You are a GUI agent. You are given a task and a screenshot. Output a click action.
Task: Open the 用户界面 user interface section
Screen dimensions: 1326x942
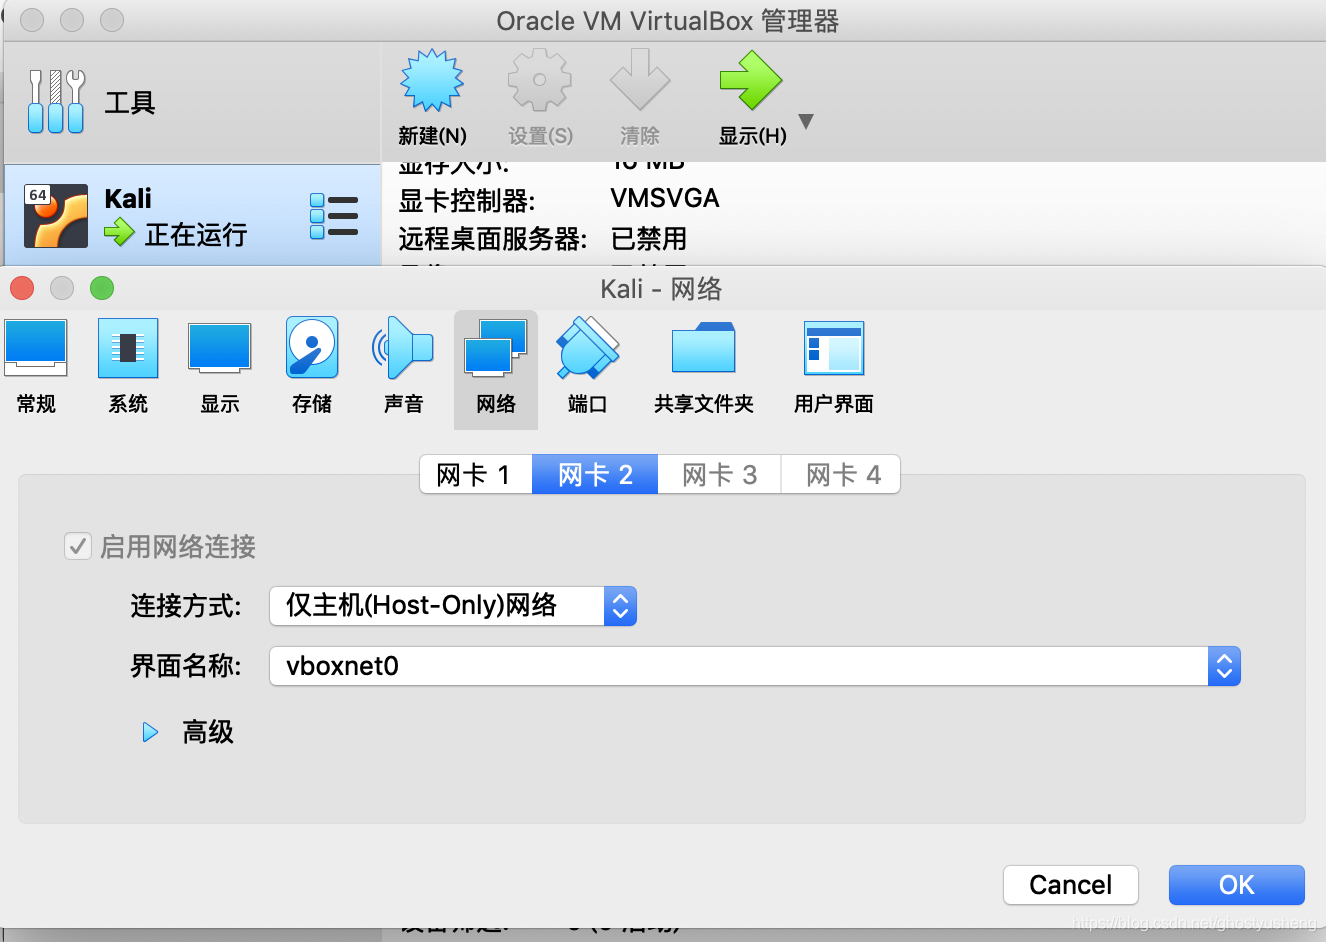point(834,366)
